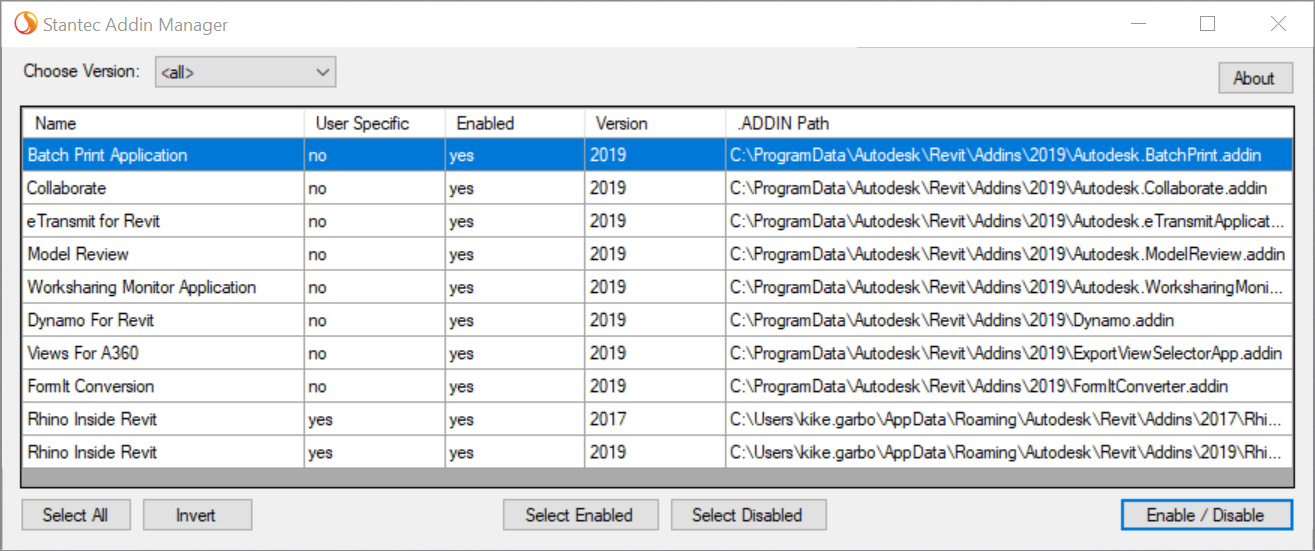Click the Invert selection button
This screenshot has width=1315, height=551.
[196, 515]
